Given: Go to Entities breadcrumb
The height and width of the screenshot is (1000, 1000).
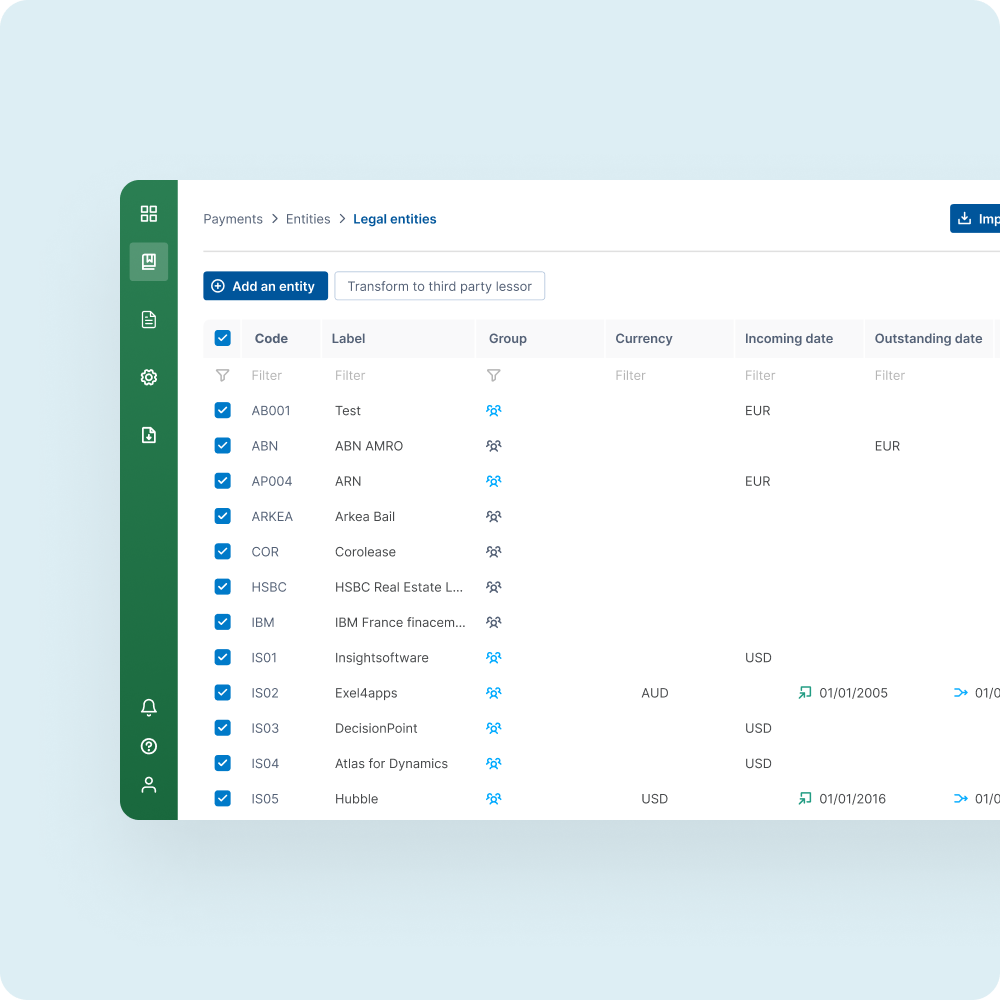Looking at the screenshot, I should point(308,219).
